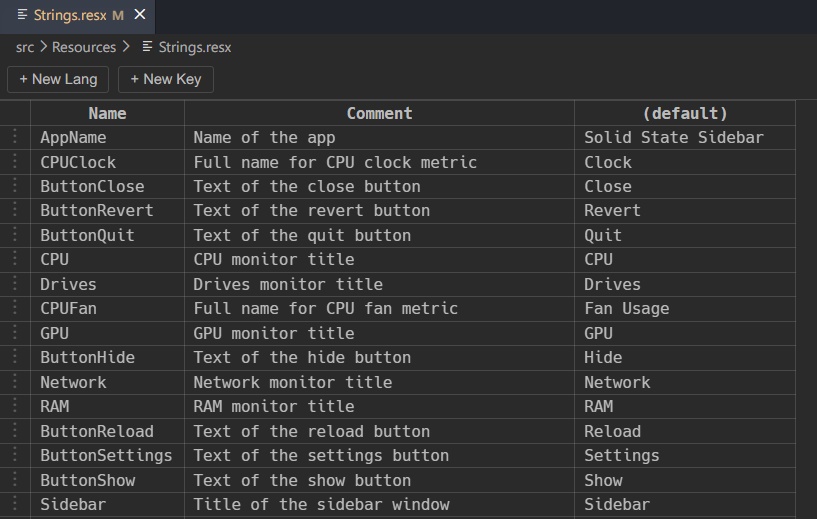Select the RAM name cell
817x519 pixels.
[x=107, y=407]
